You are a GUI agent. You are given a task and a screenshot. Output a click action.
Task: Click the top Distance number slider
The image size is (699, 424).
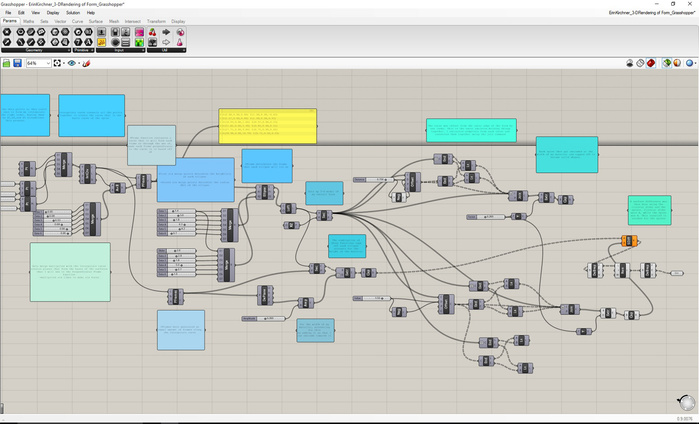[x=374, y=180]
